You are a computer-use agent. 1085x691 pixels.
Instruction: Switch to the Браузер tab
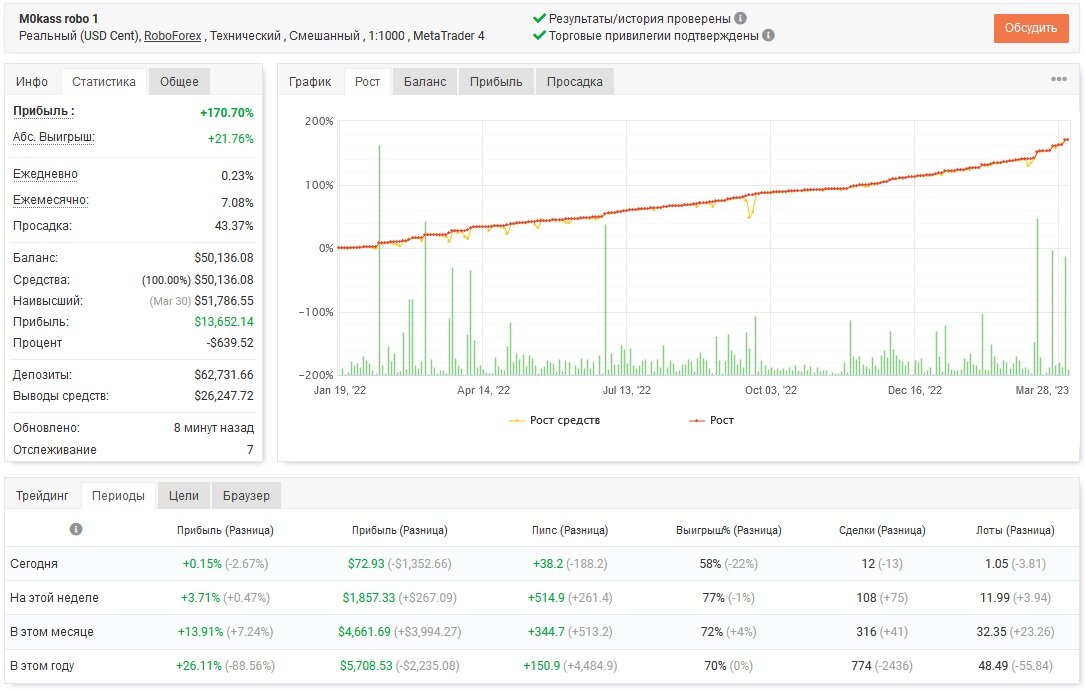246,496
